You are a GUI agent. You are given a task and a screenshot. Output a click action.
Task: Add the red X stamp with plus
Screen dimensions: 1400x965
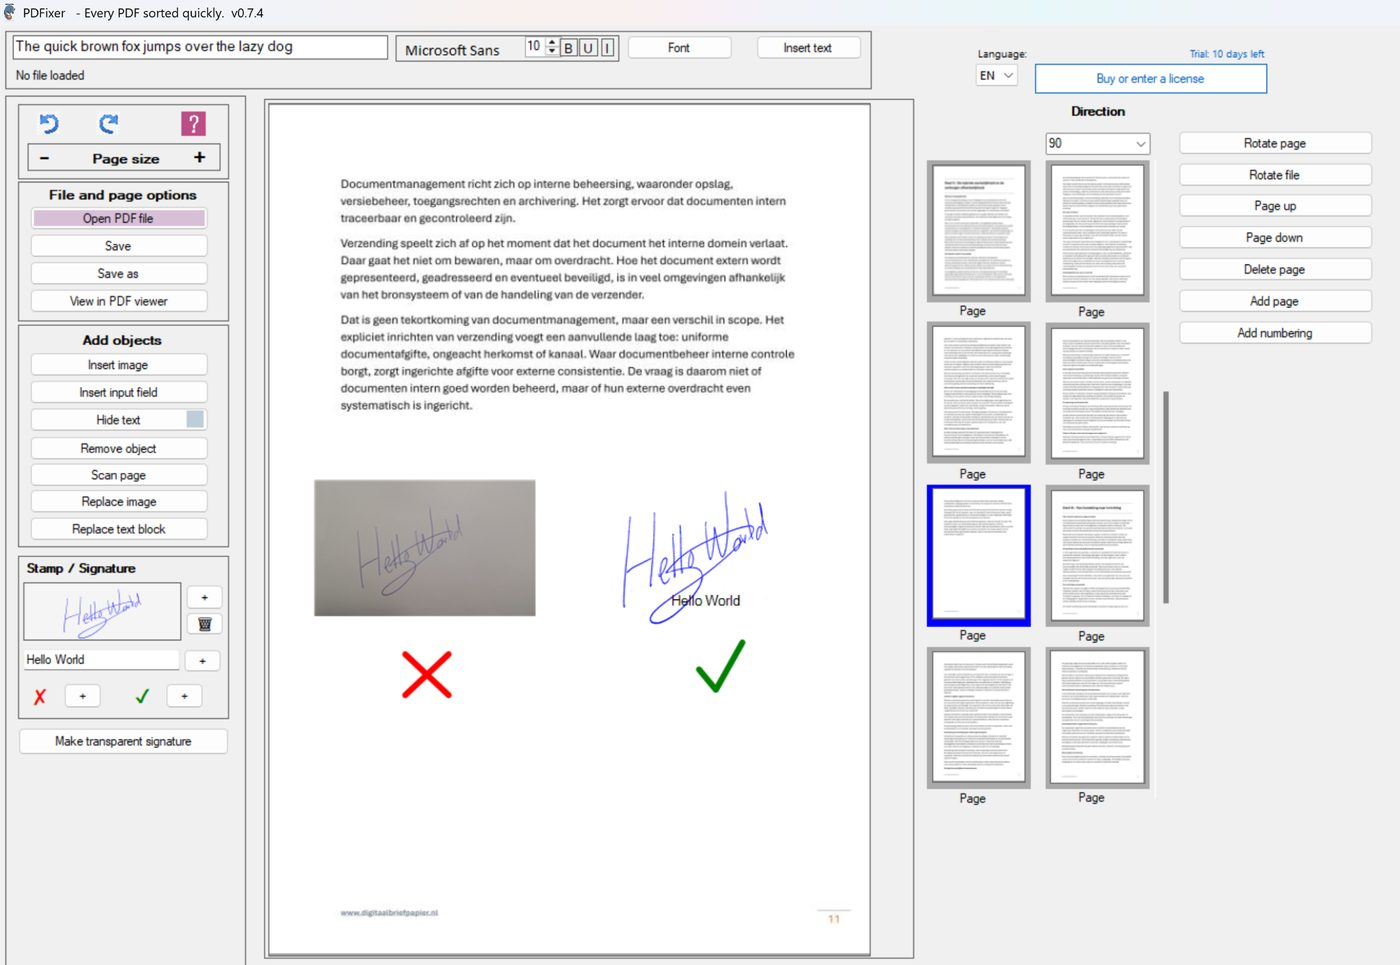[x=83, y=696]
